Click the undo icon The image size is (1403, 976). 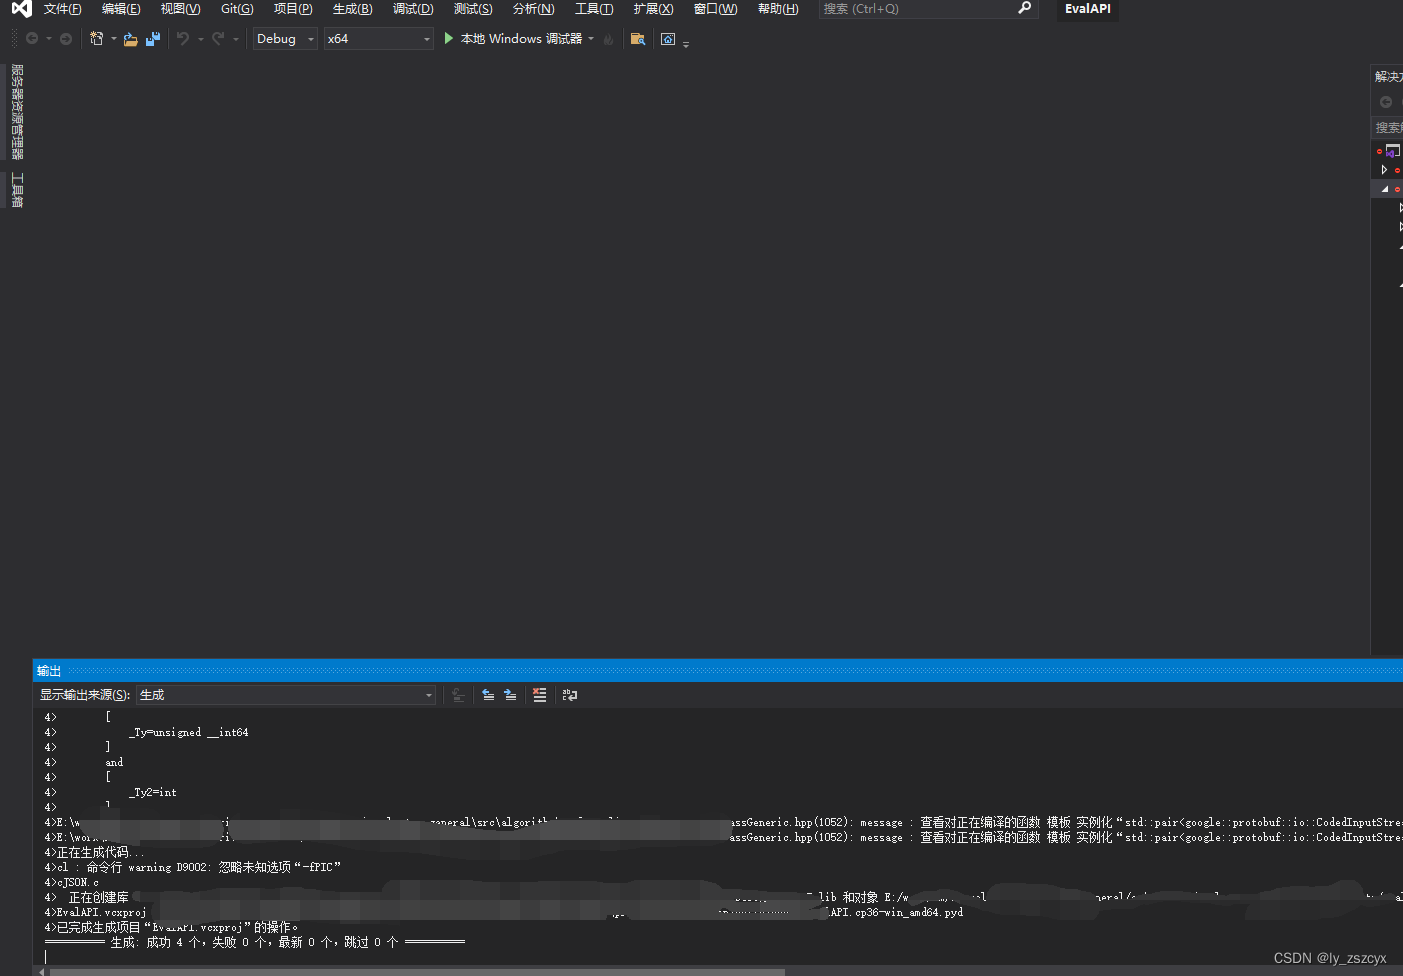click(183, 39)
